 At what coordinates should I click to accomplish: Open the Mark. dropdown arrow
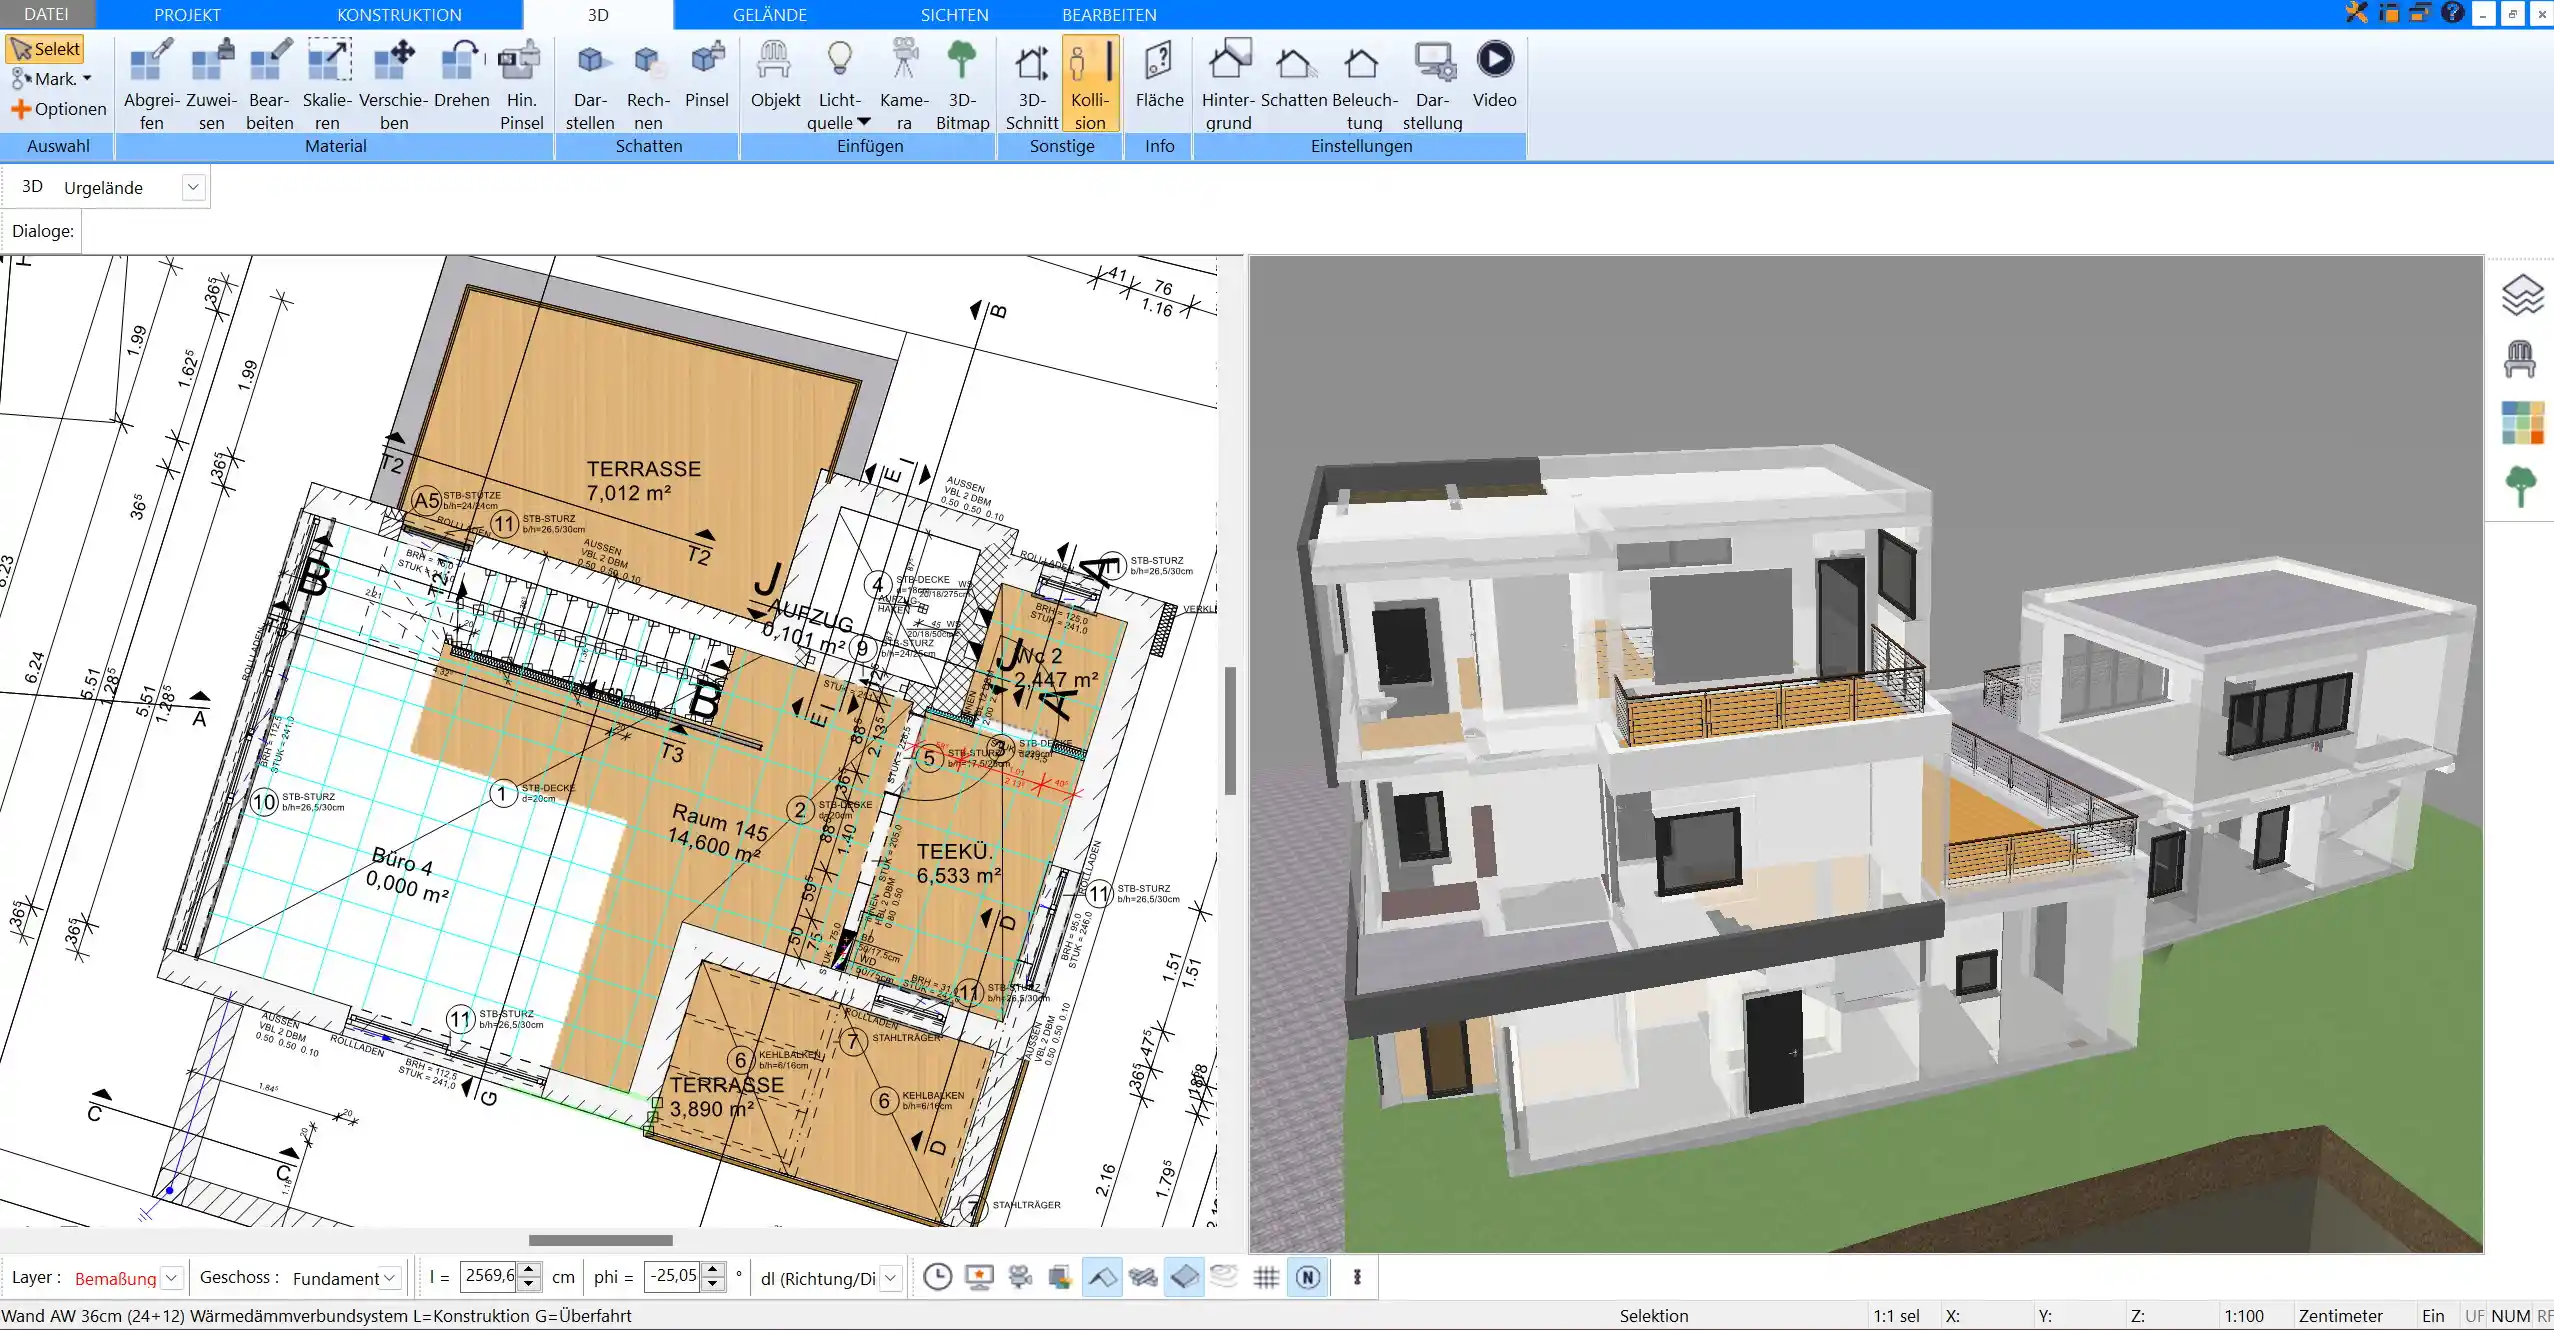pyautogui.click(x=87, y=79)
